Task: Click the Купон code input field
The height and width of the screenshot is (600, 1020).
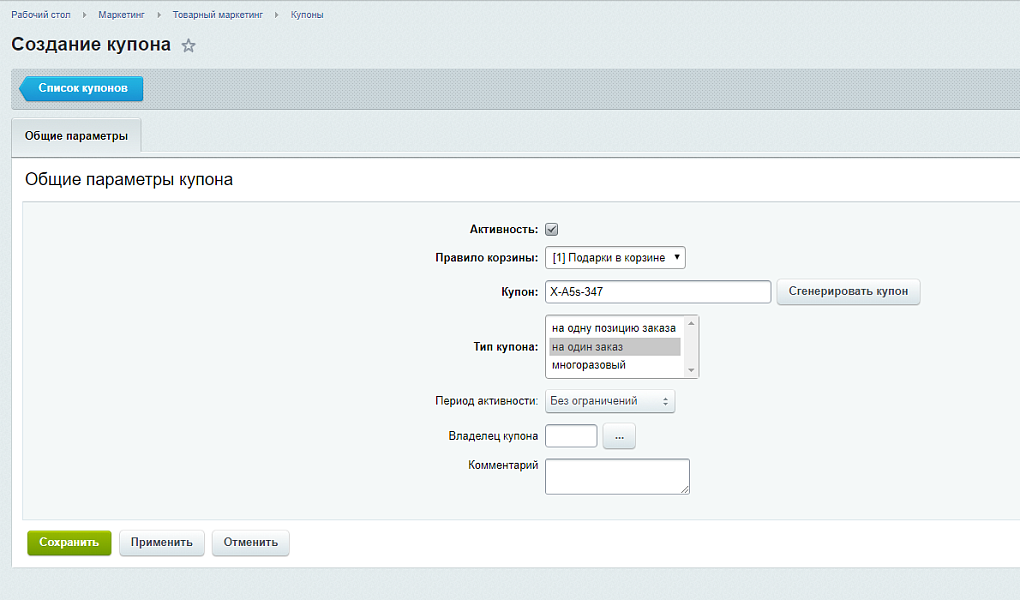Action: (657, 292)
